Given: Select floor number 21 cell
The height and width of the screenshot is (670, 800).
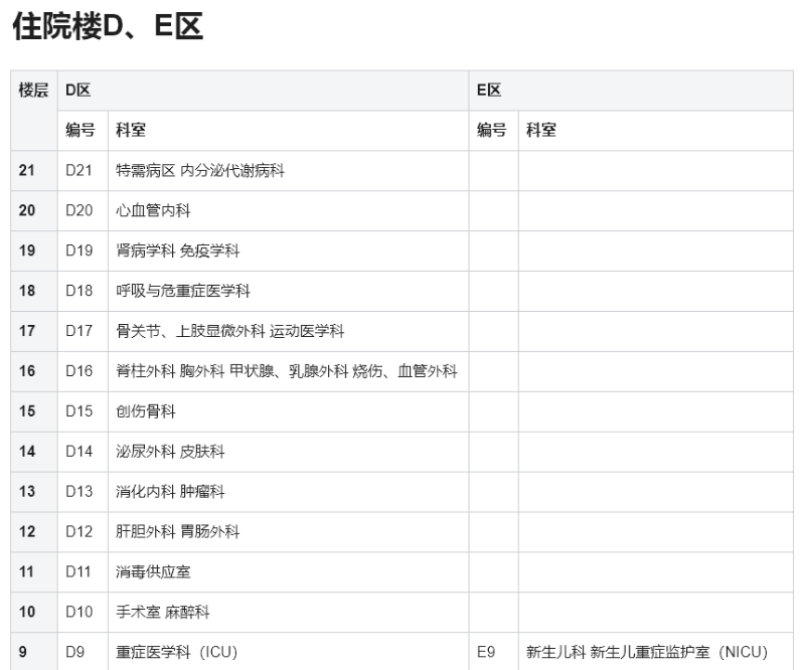Looking at the screenshot, I should [34, 170].
